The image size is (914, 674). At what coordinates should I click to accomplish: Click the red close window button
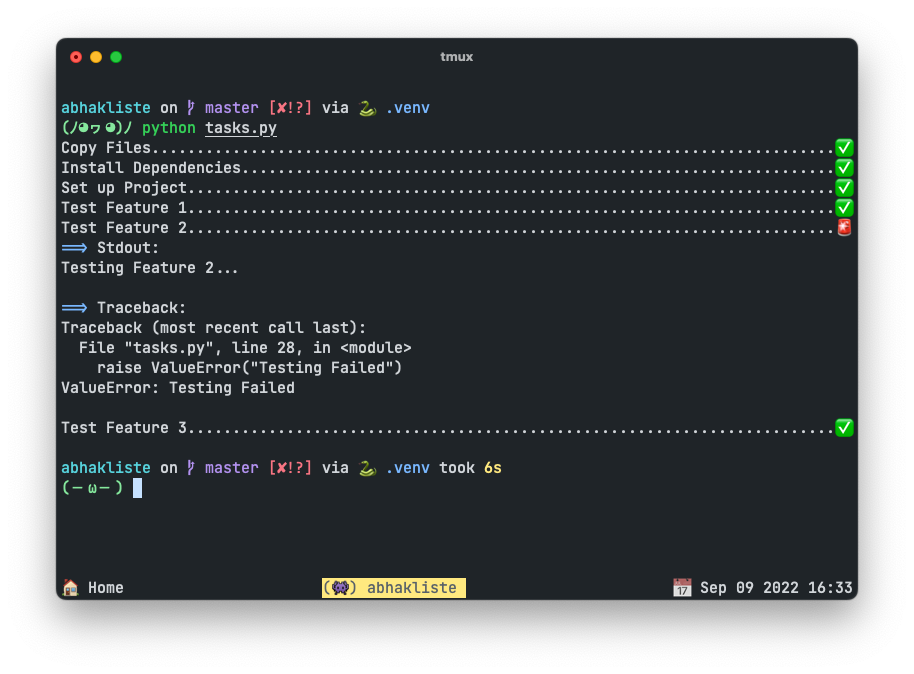(x=76, y=57)
